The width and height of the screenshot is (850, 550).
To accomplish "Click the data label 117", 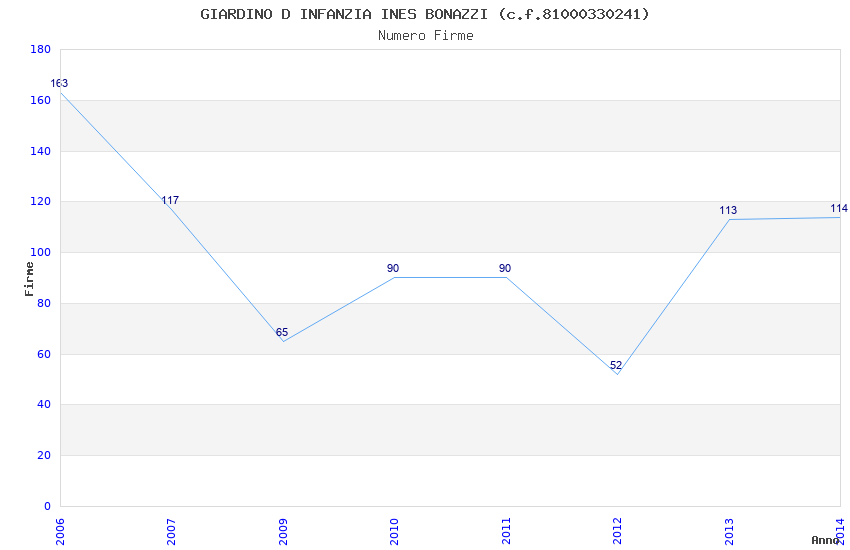I will click(170, 200).
